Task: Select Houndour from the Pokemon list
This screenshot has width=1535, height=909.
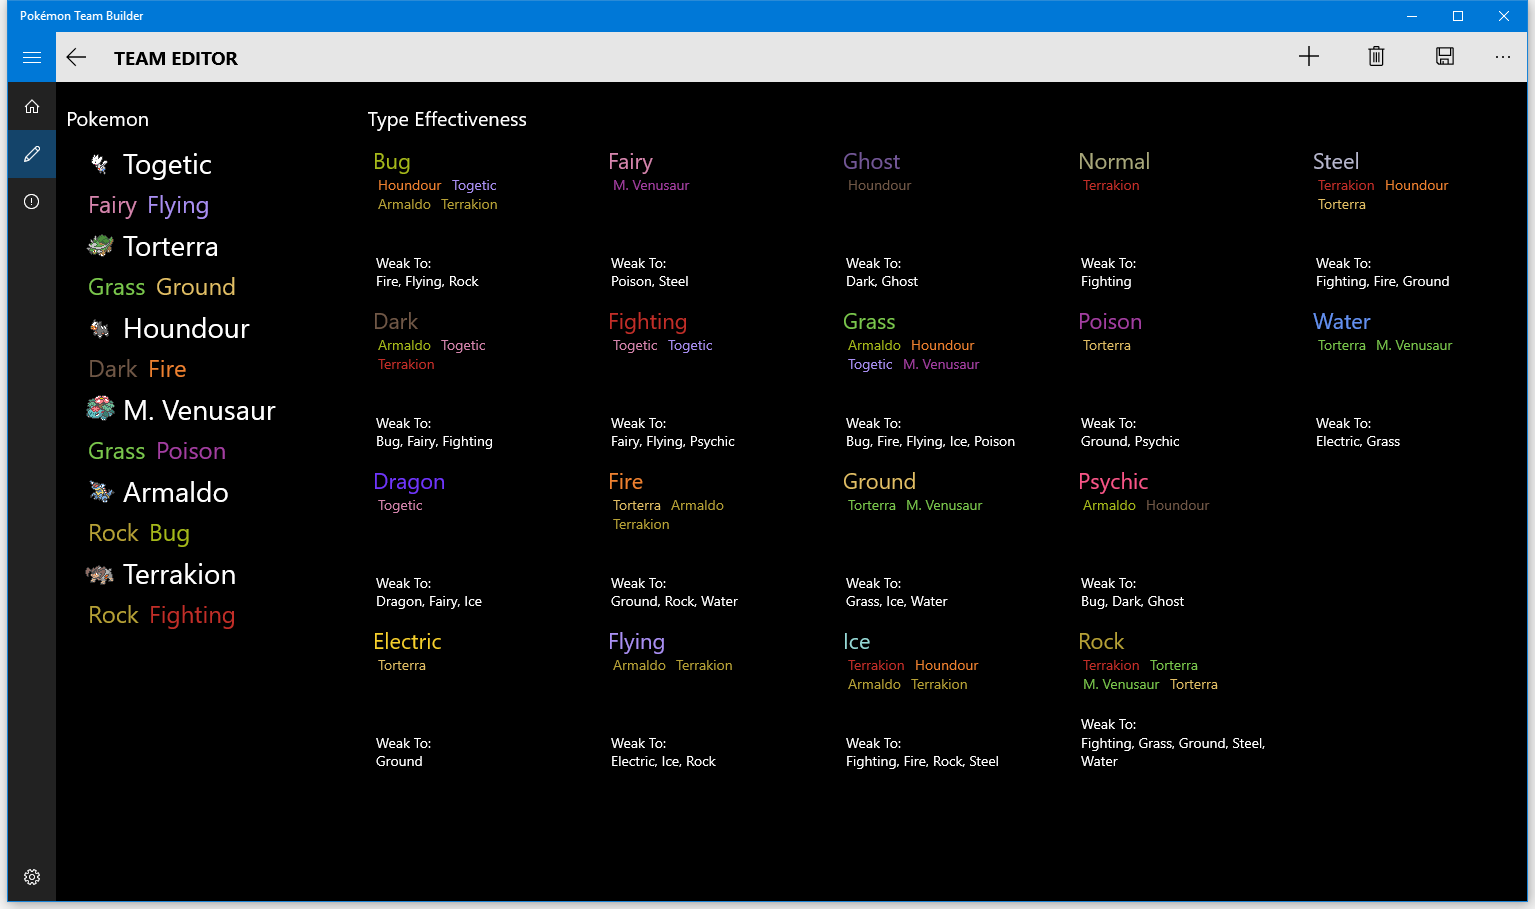Action: click(x=185, y=328)
